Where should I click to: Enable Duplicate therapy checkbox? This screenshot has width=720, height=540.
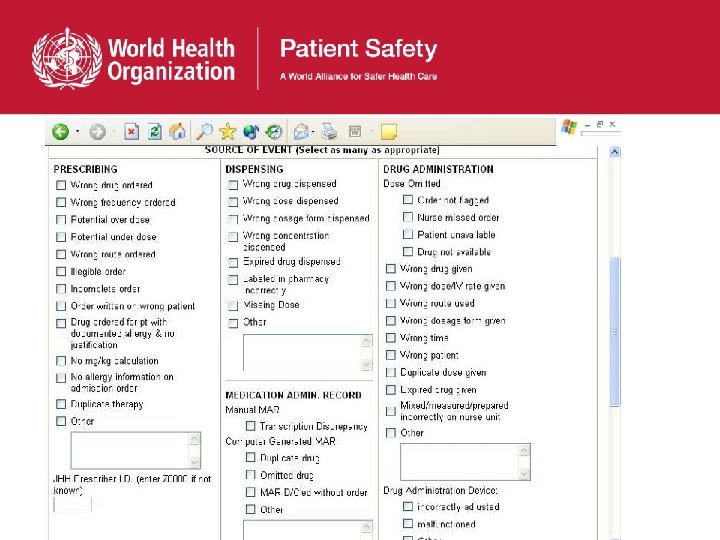click(x=61, y=404)
